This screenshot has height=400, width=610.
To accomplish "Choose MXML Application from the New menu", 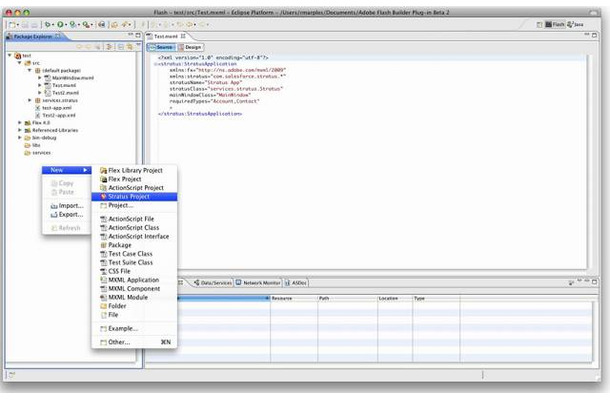I will point(134,280).
